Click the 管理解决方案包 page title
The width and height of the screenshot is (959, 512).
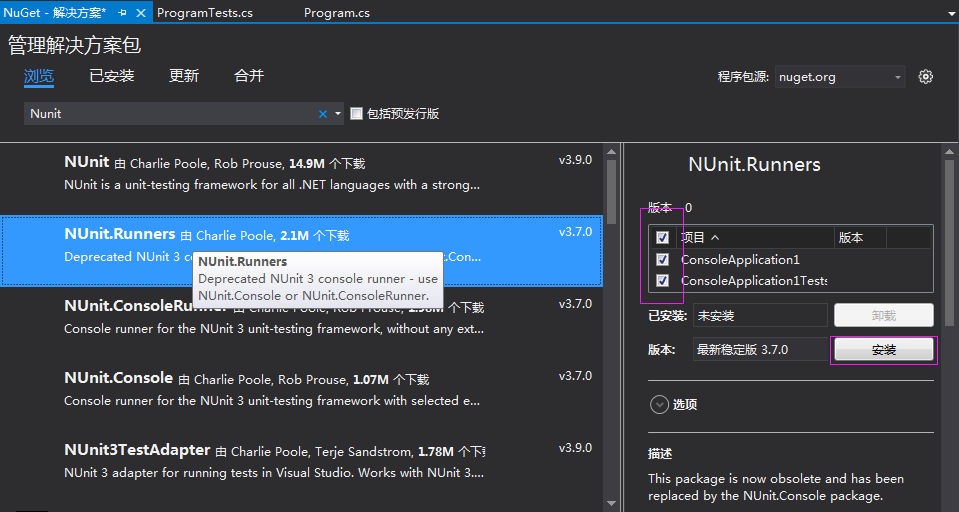pyautogui.click(x=74, y=45)
